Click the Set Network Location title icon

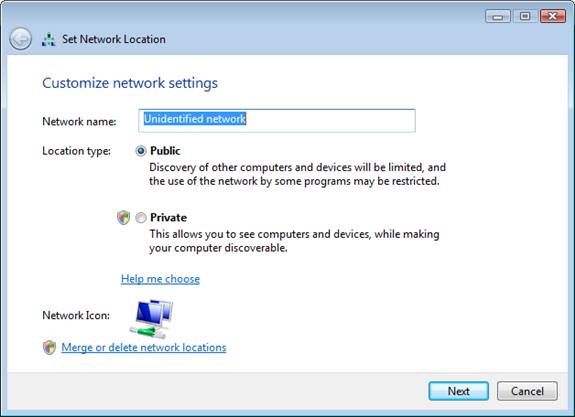[48, 40]
